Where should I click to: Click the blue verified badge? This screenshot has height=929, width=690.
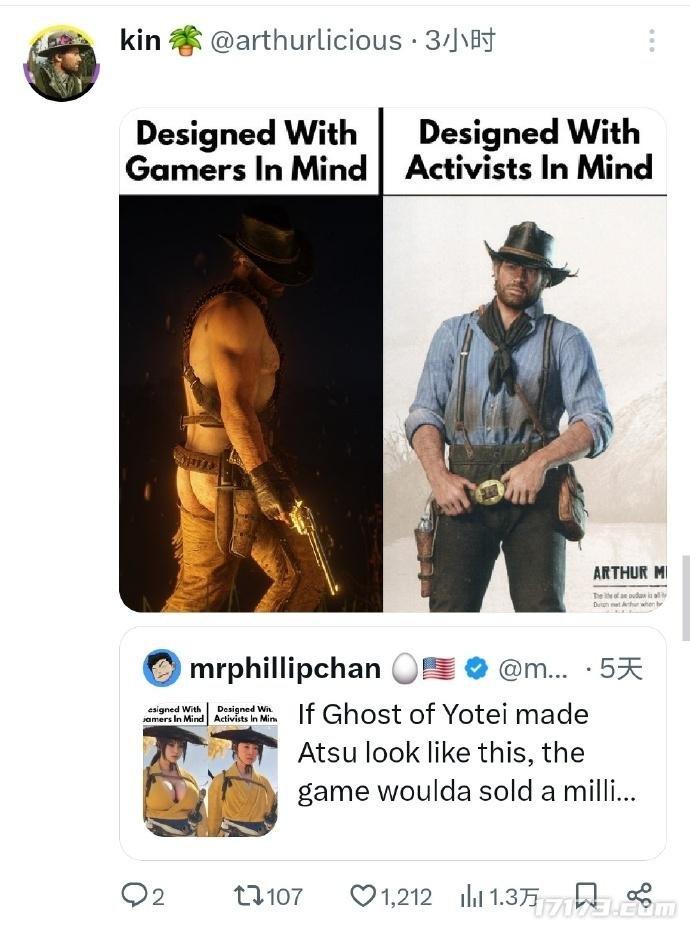tap(476, 668)
